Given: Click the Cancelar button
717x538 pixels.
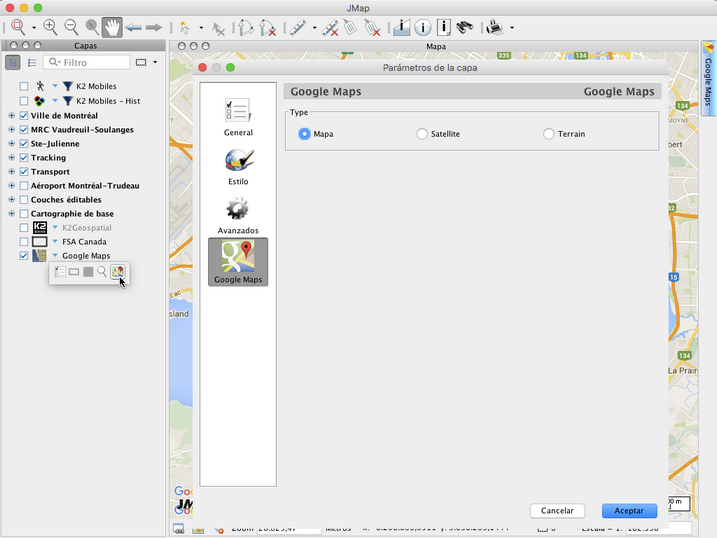Looking at the screenshot, I should (557, 511).
